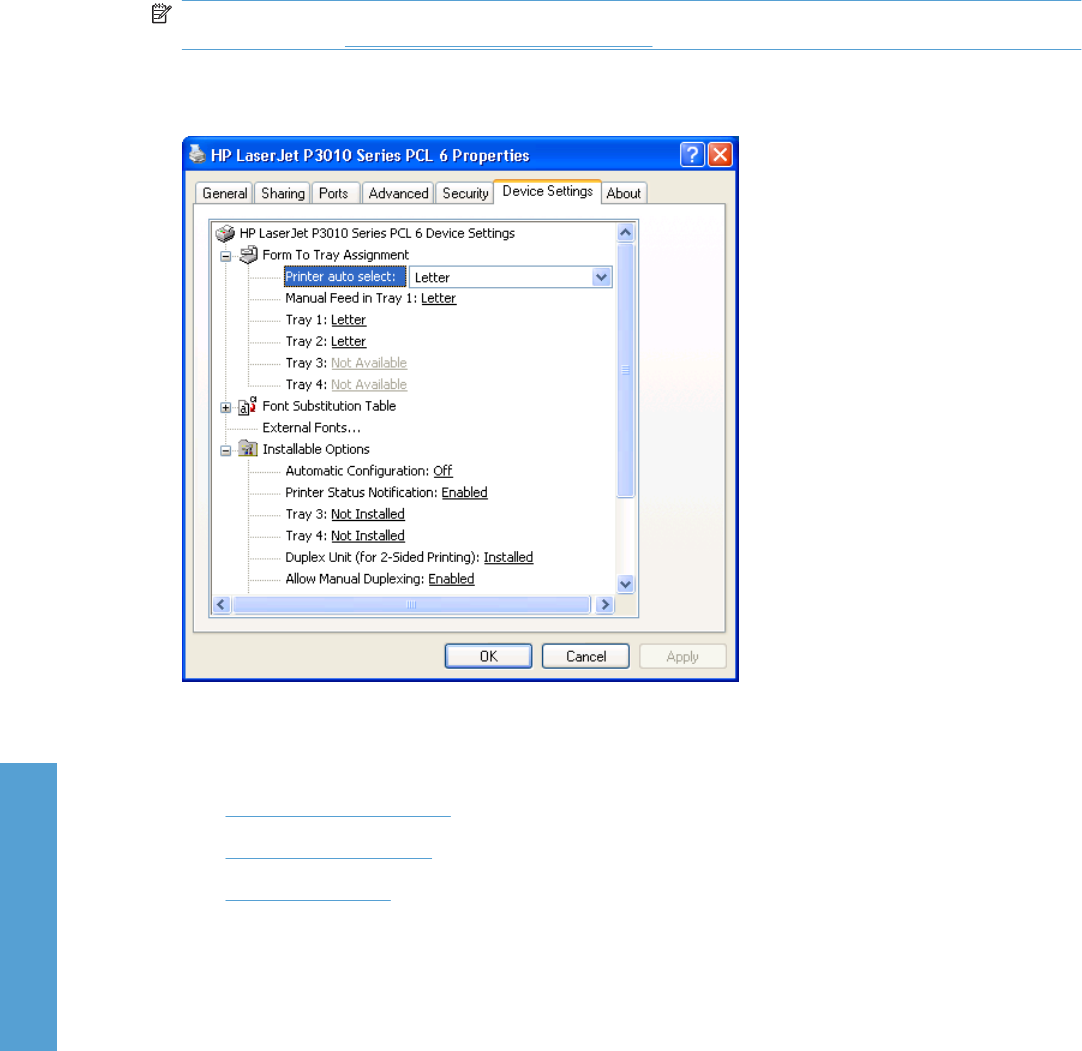
Task: Select Installable Options label
Action: coord(316,449)
